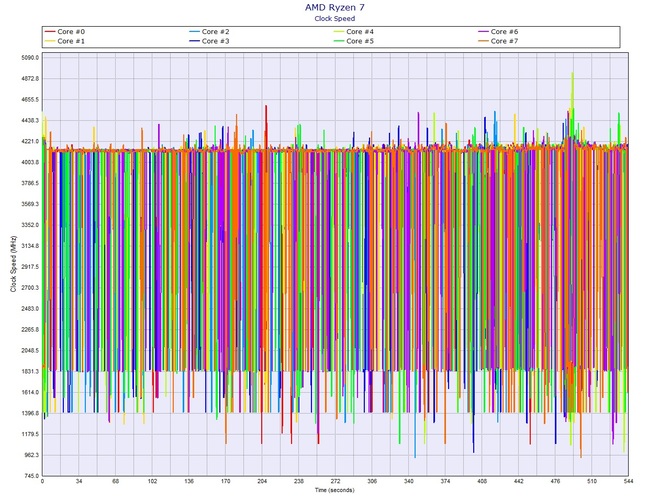
Task: Click the 1179.5 y-axis value
Action: (x=30, y=434)
